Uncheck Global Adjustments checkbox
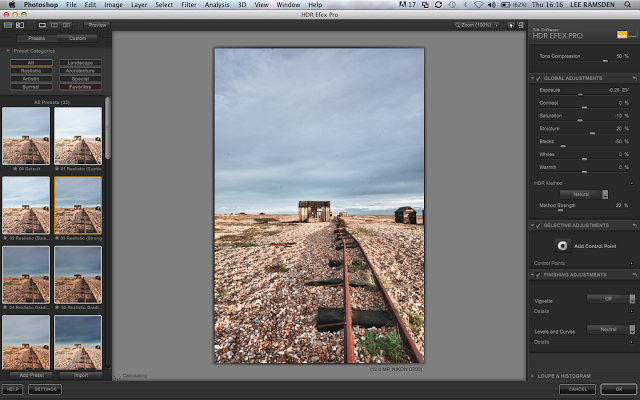Viewport: 640px width, 400px height. click(538, 78)
